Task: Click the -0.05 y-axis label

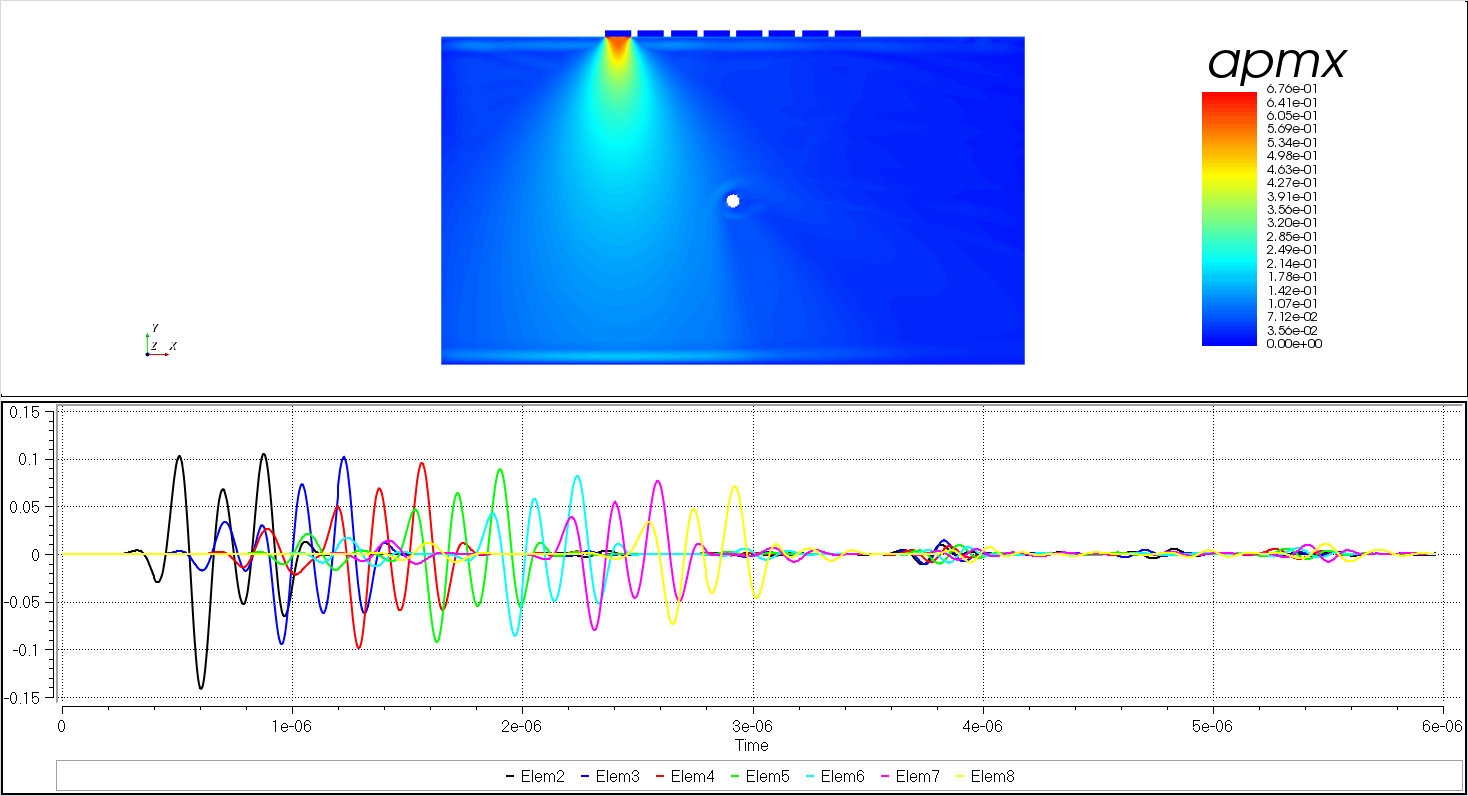Action: click(x=23, y=602)
